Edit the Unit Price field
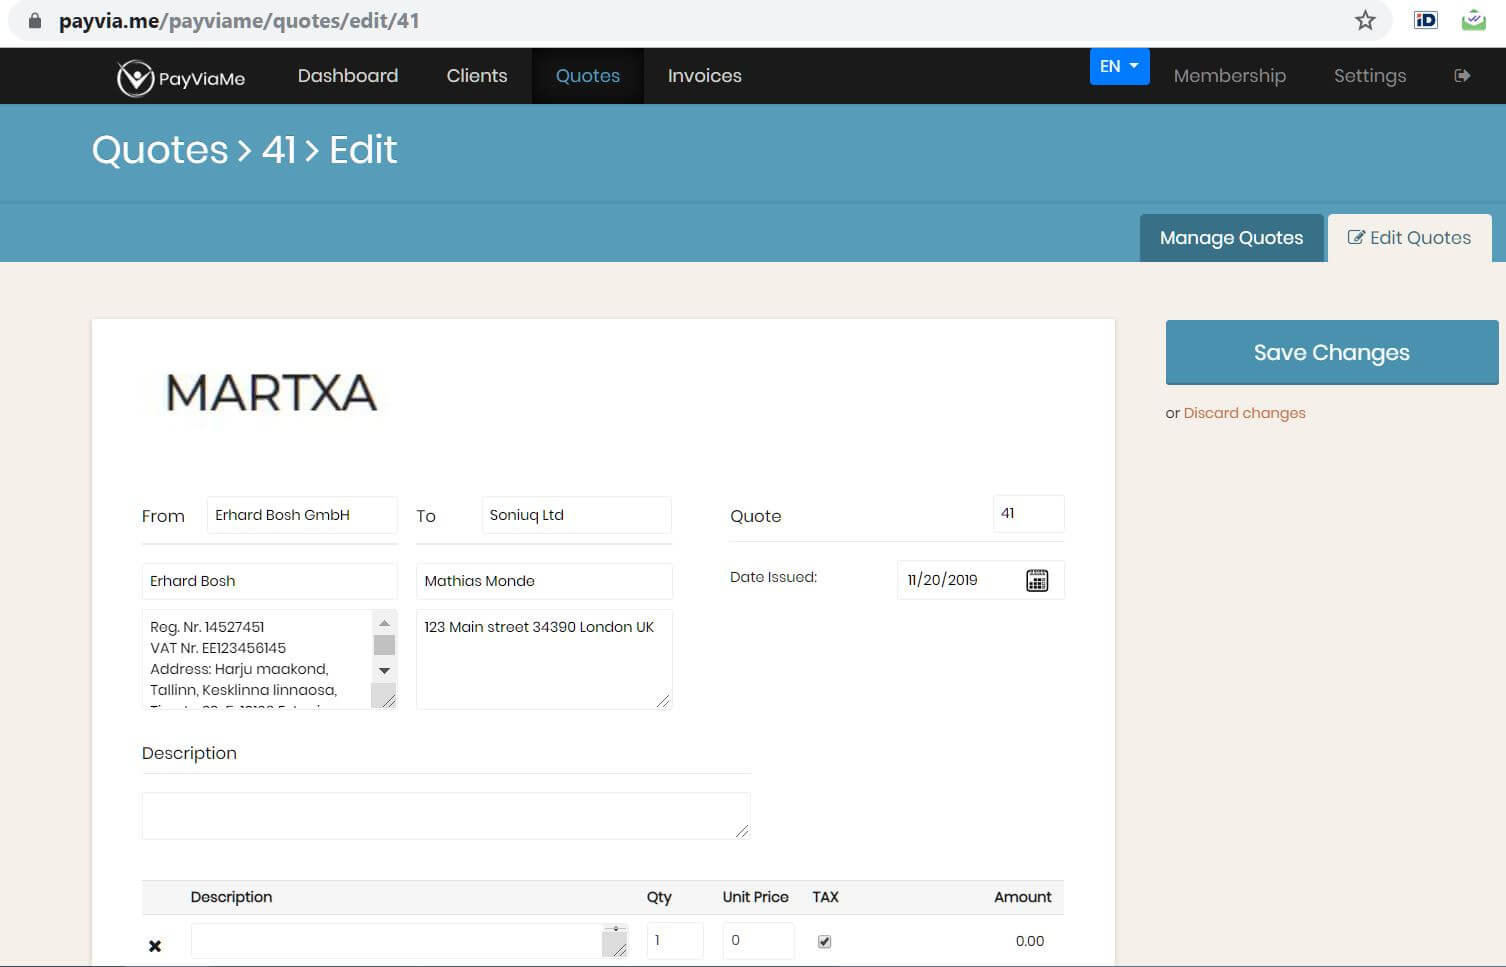The width and height of the screenshot is (1506, 967). [758, 941]
